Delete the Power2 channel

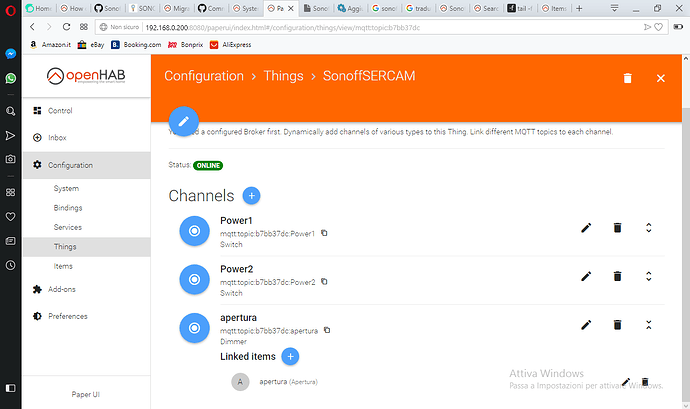[617, 276]
